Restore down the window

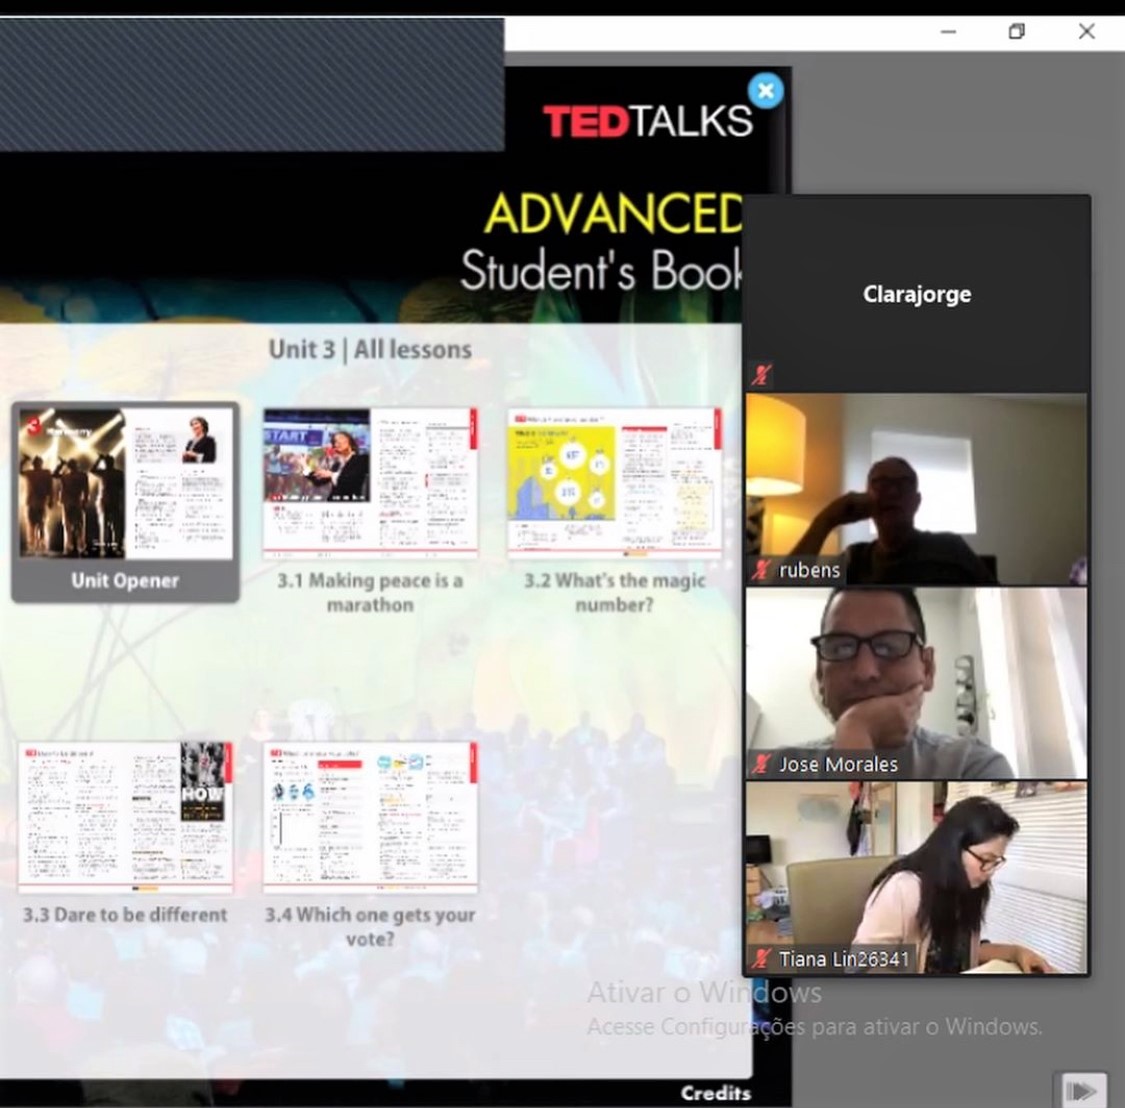(x=1017, y=32)
